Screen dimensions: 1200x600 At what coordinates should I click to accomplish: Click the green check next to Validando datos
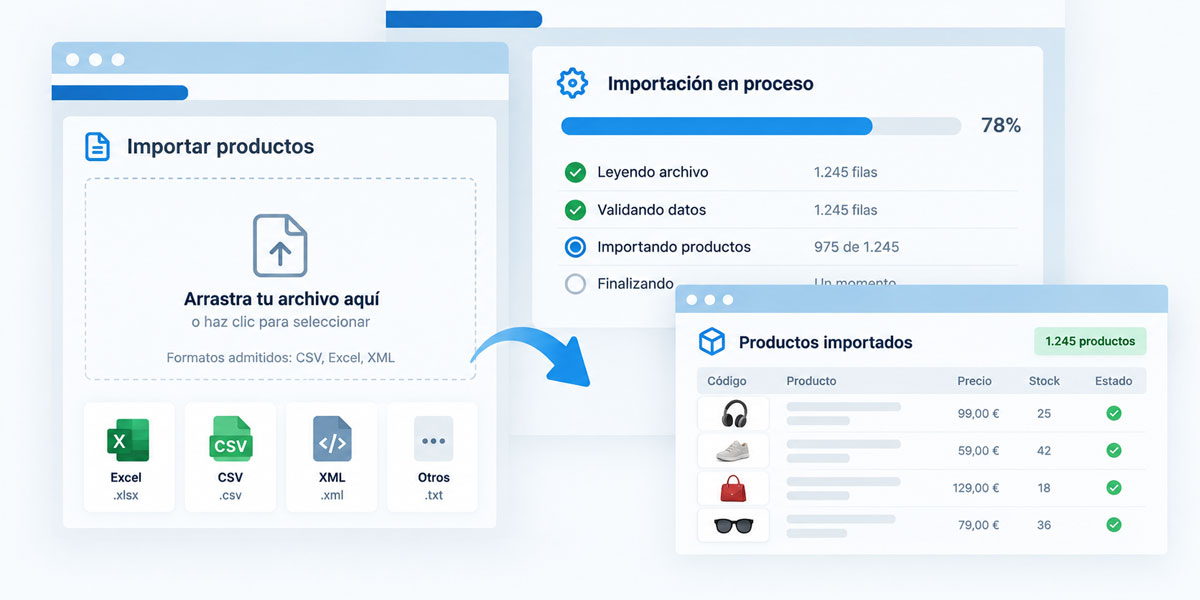(x=575, y=210)
